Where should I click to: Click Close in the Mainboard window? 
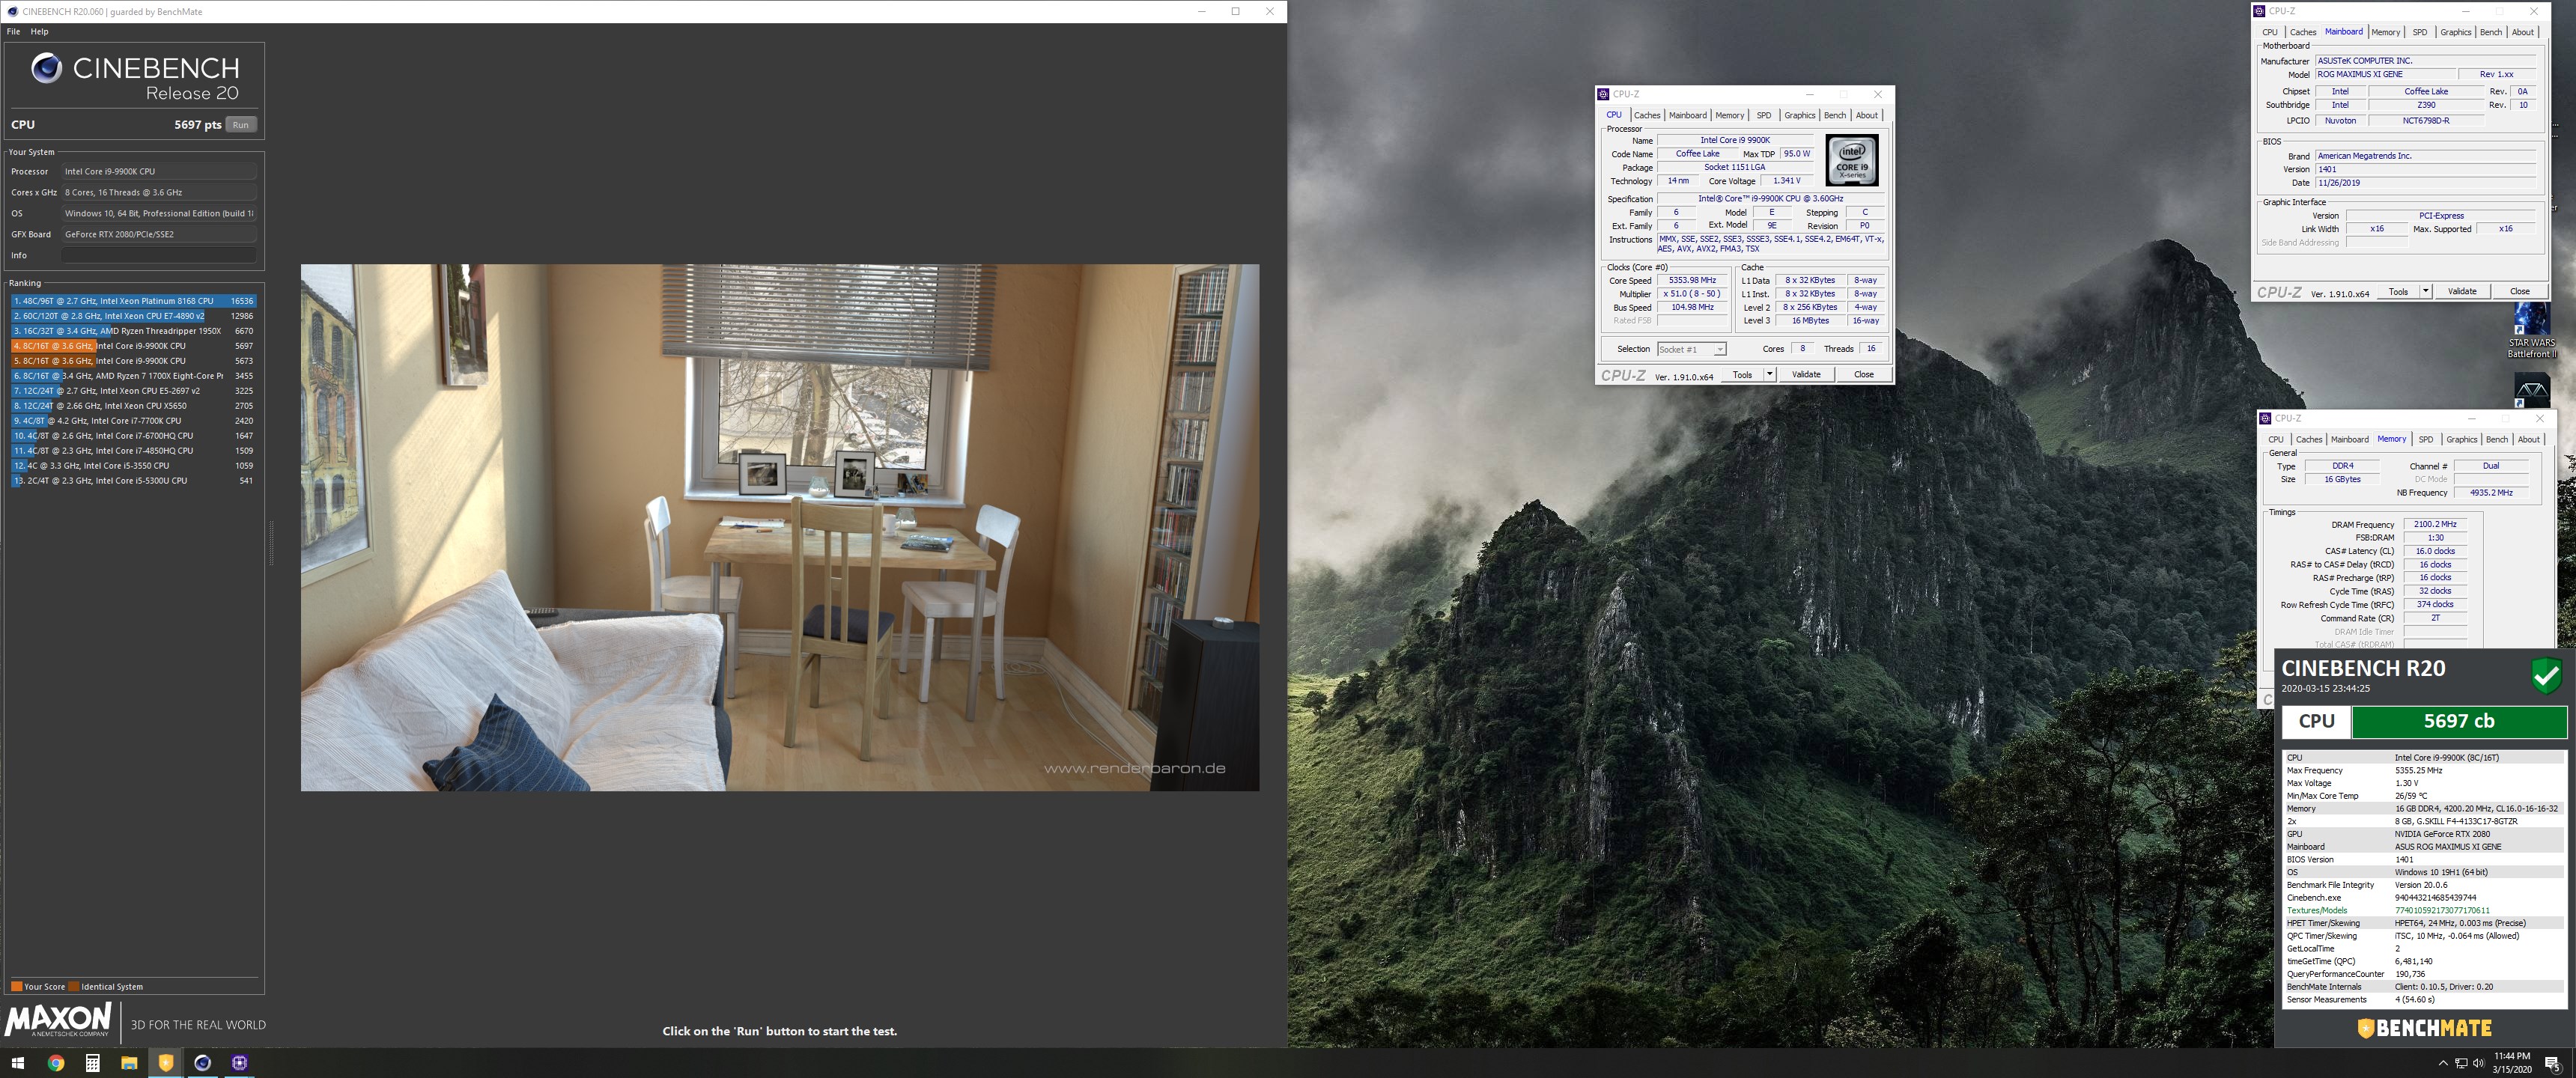point(2520,291)
